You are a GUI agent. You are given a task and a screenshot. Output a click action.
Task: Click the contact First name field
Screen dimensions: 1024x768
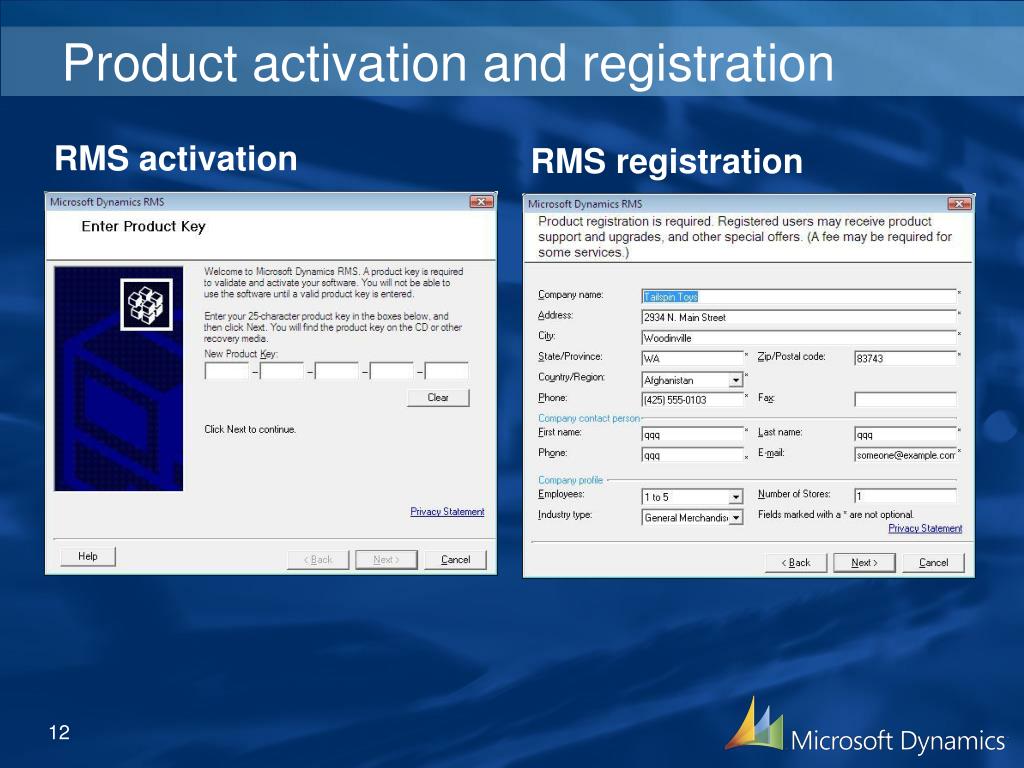pos(692,435)
